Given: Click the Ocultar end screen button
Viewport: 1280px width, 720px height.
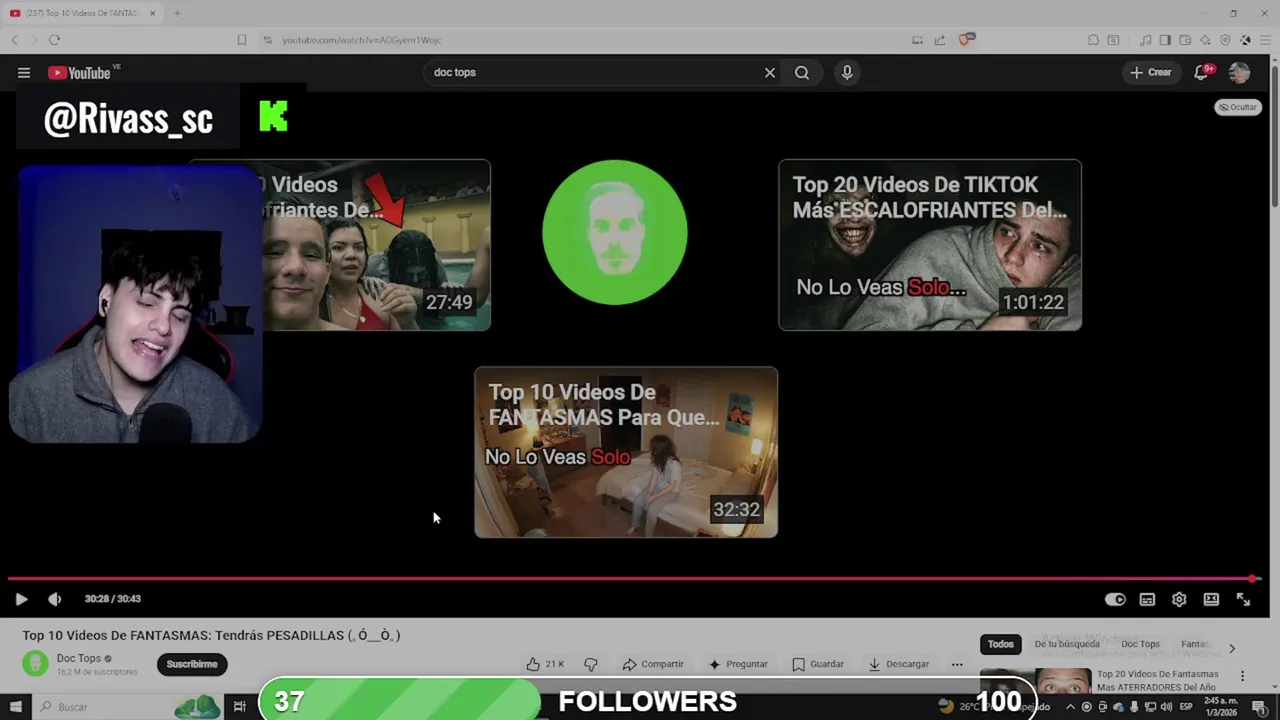Looking at the screenshot, I should [x=1238, y=107].
